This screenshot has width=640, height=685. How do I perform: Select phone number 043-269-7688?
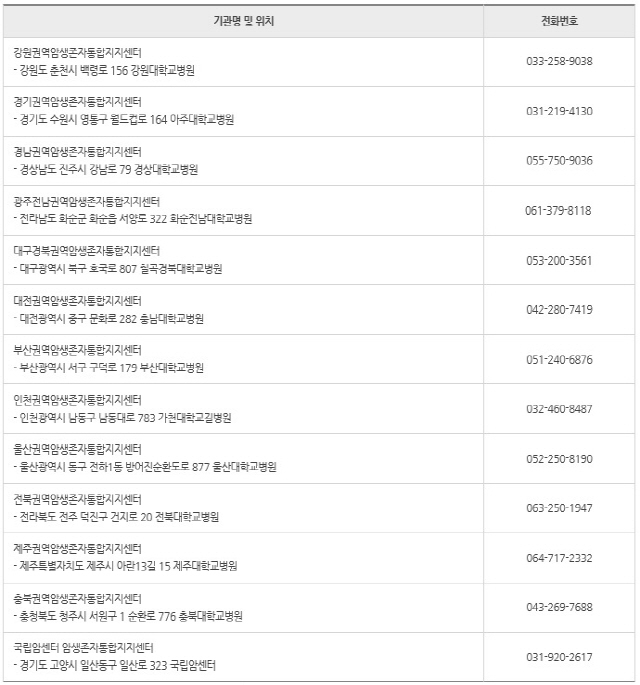(x=559, y=608)
